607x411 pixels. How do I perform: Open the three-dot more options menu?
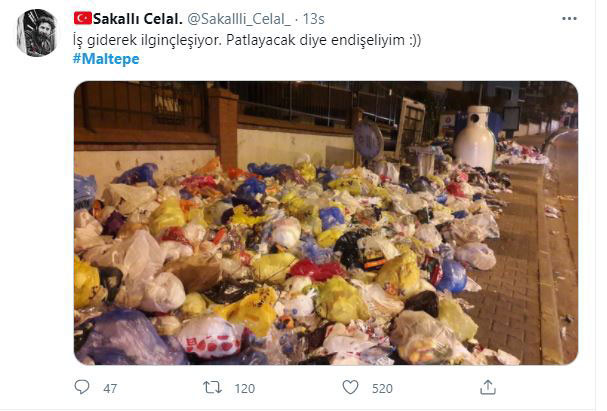[x=569, y=19]
